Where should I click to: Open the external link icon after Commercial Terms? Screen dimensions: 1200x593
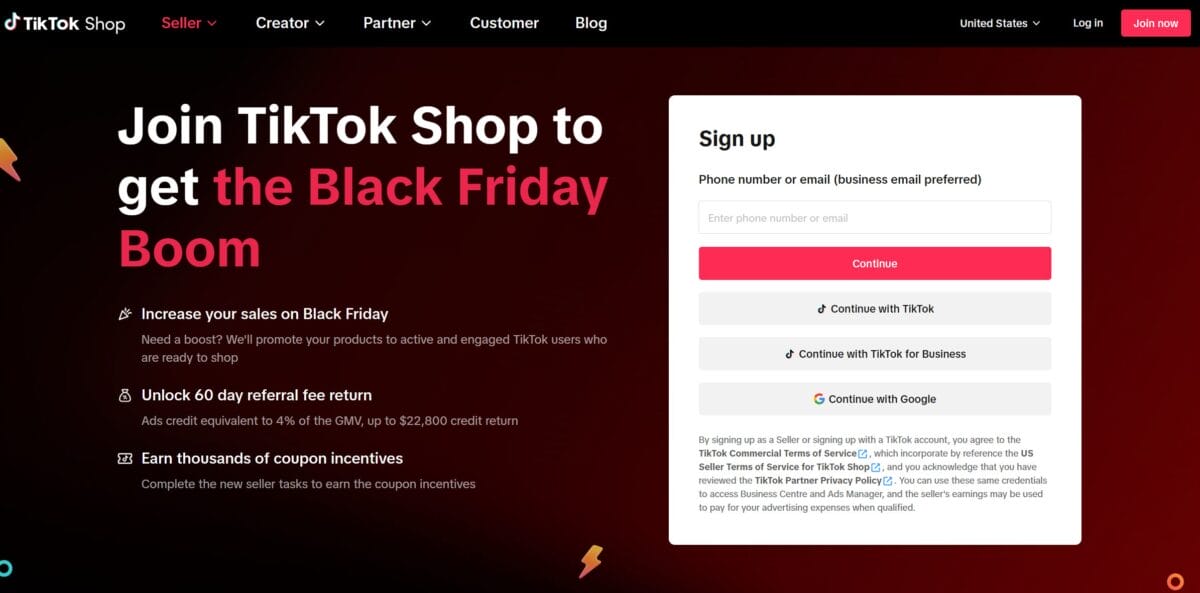(x=862, y=453)
